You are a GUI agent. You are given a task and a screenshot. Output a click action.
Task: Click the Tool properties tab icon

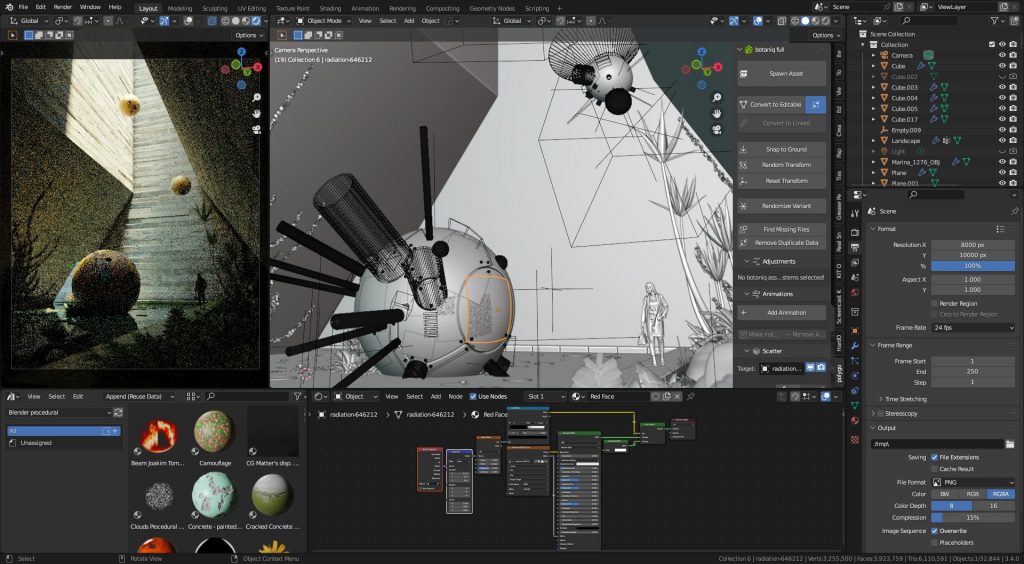coord(855,213)
